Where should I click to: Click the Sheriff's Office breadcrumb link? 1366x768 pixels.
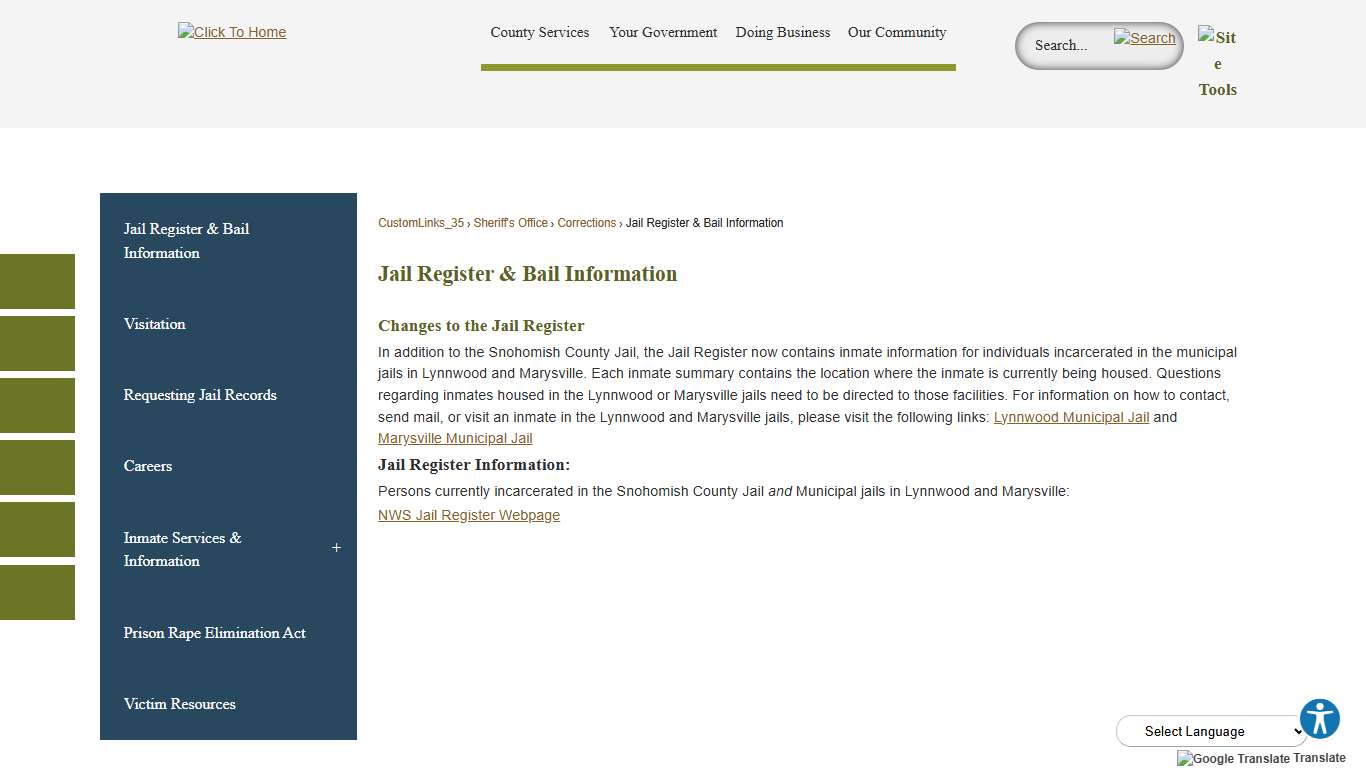pyautogui.click(x=510, y=222)
